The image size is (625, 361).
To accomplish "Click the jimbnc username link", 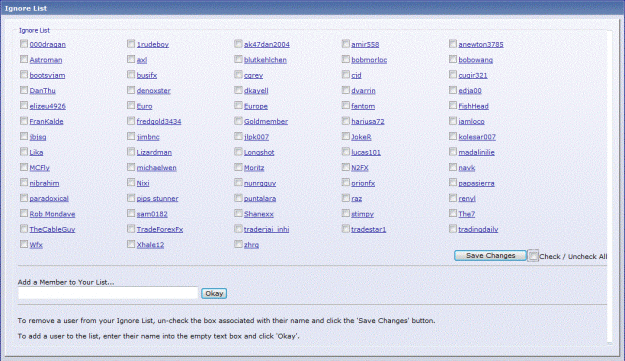I will [148, 137].
